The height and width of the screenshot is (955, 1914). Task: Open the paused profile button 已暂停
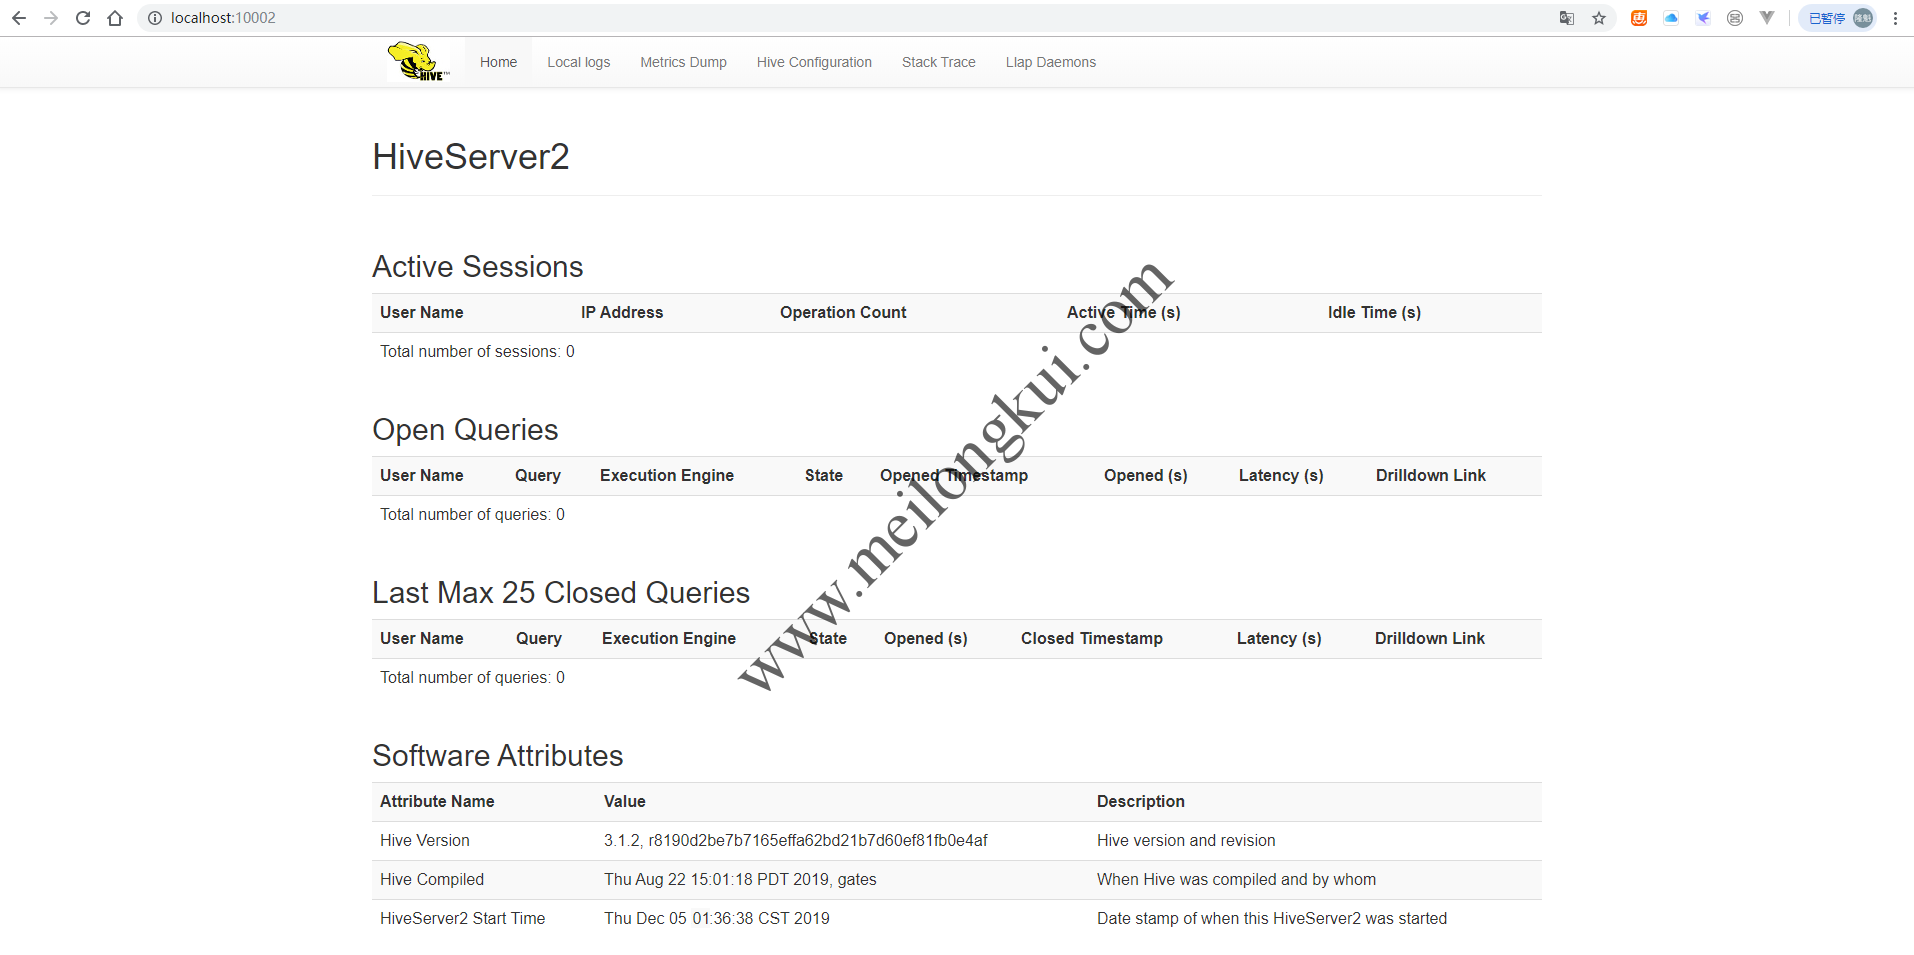pyautogui.click(x=1839, y=18)
